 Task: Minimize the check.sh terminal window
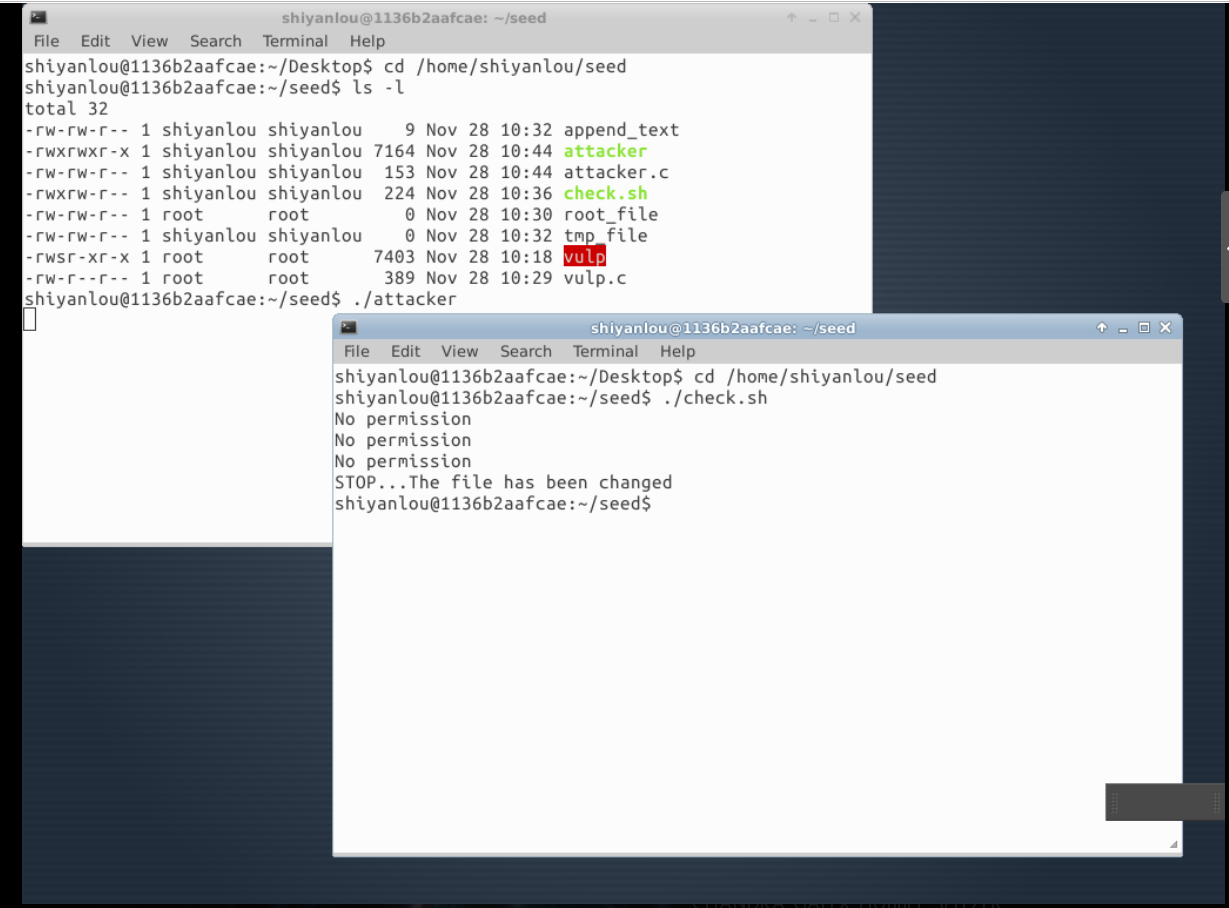(x=1124, y=328)
